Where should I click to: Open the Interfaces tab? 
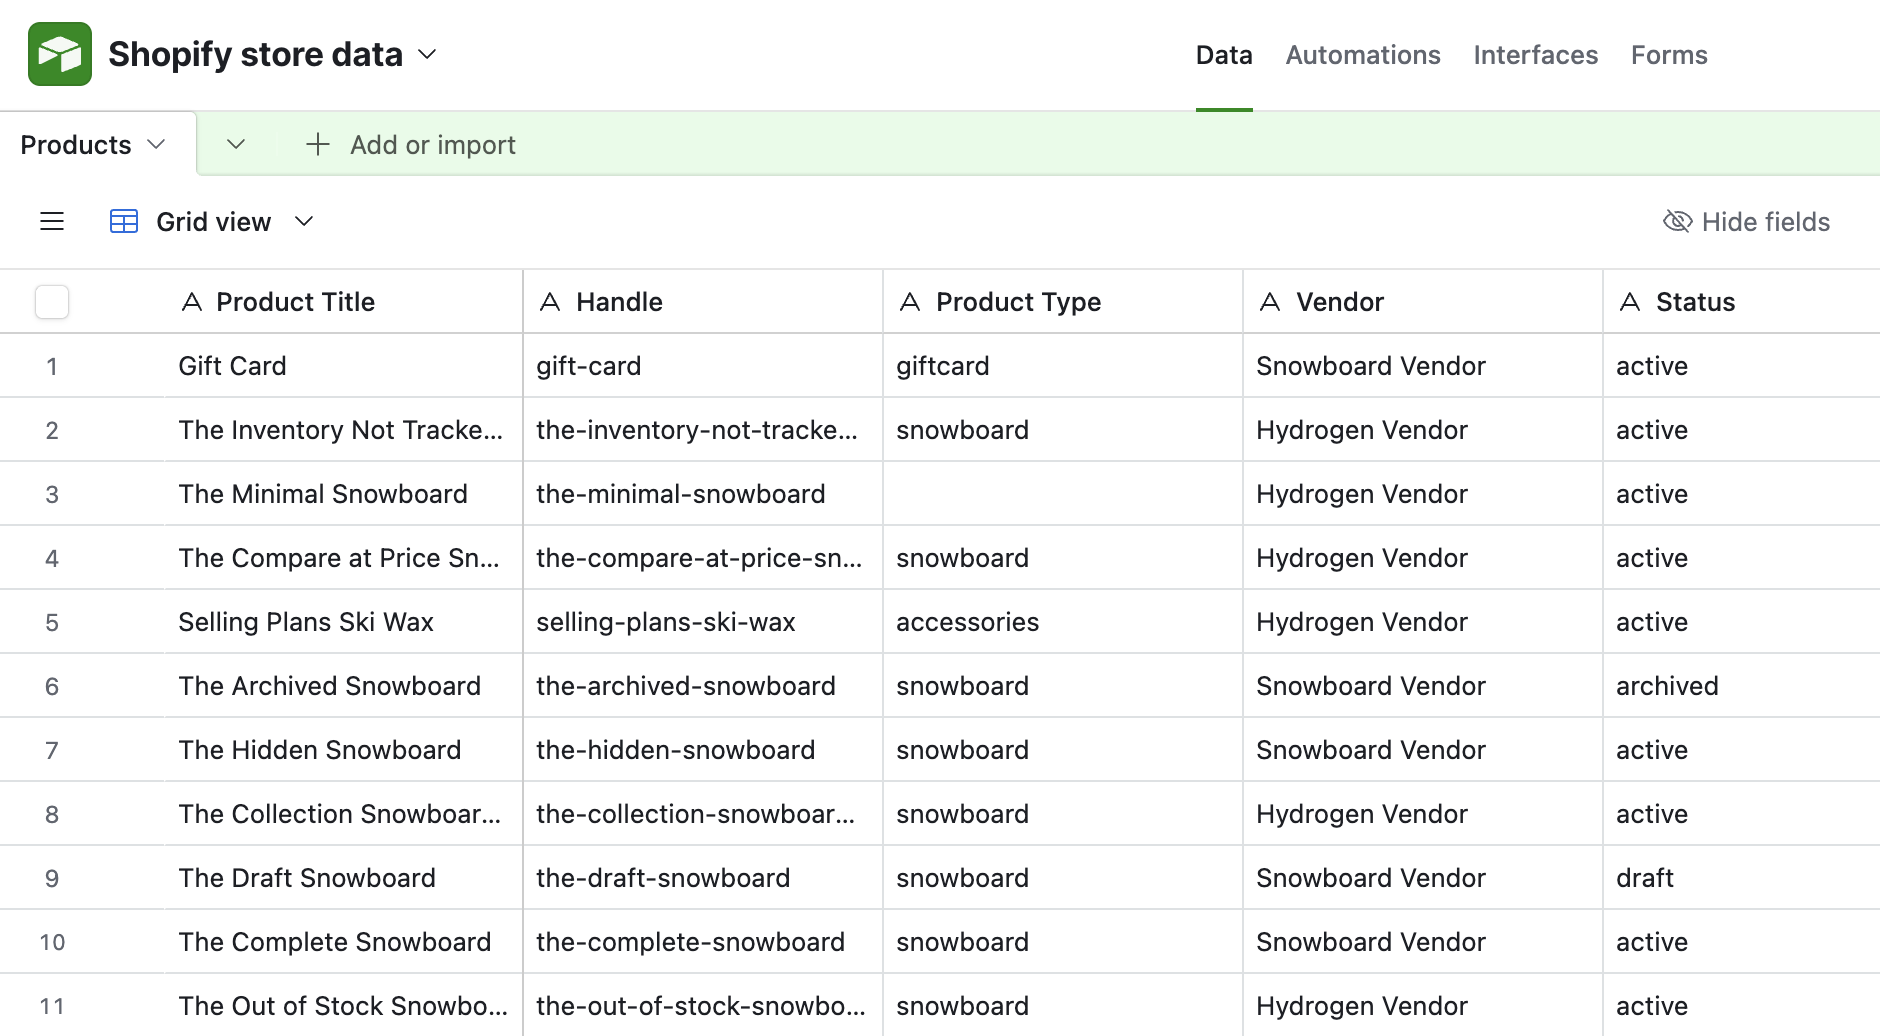point(1535,55)
